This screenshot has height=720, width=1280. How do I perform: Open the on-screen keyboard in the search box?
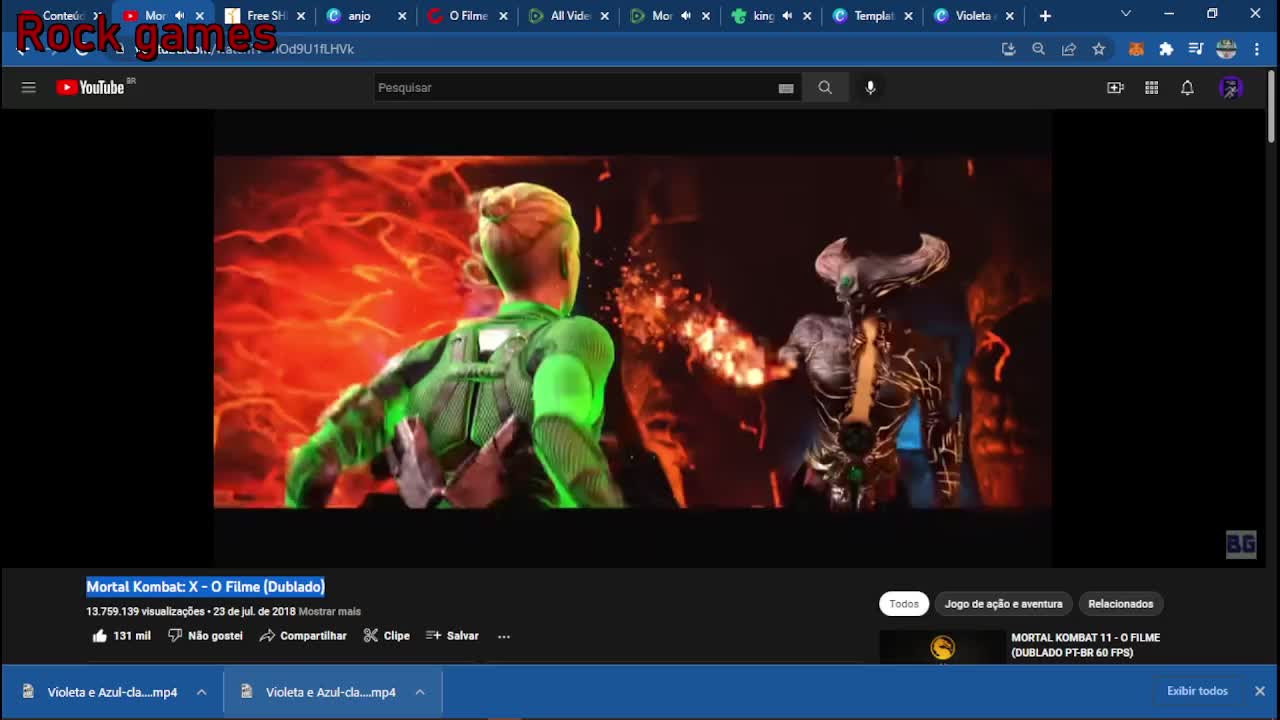(786, 88)
